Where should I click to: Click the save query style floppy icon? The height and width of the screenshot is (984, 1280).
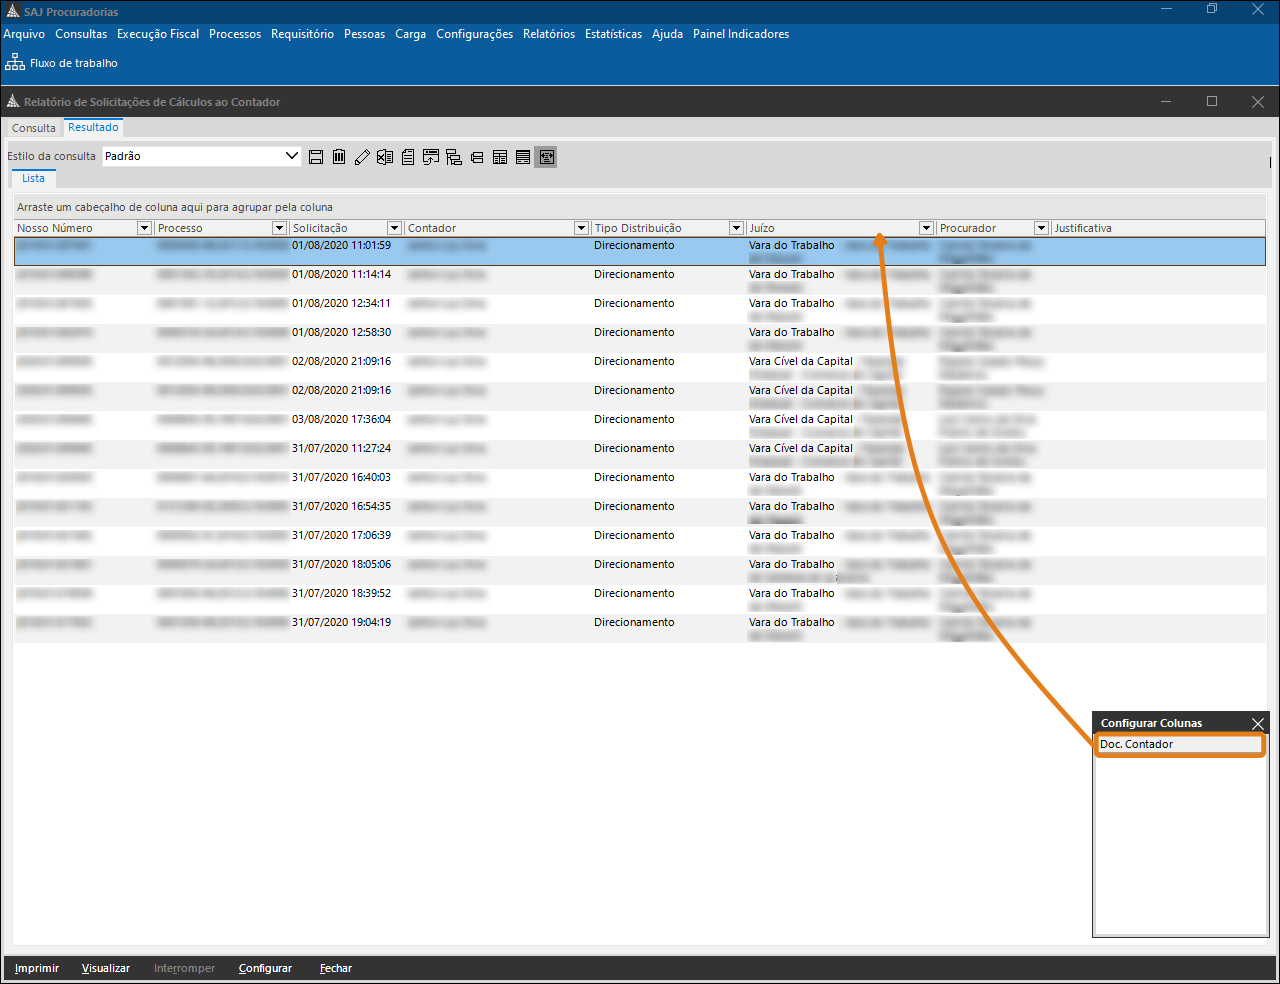coord(316,157)
